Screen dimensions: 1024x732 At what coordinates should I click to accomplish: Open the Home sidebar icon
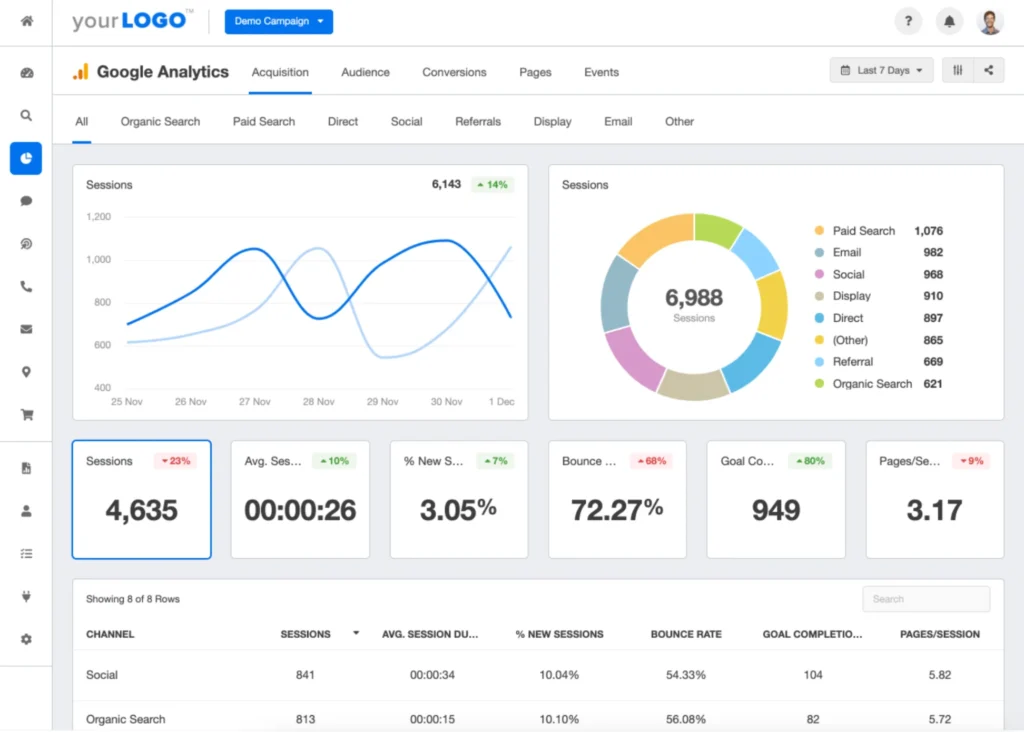[x=25, y=20]
